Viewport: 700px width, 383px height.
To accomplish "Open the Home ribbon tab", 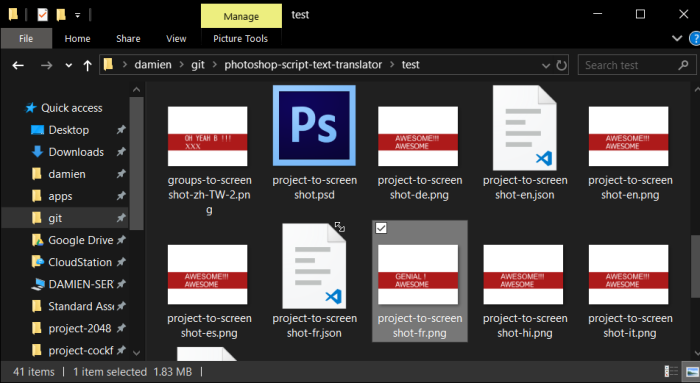I will [77, 38].
